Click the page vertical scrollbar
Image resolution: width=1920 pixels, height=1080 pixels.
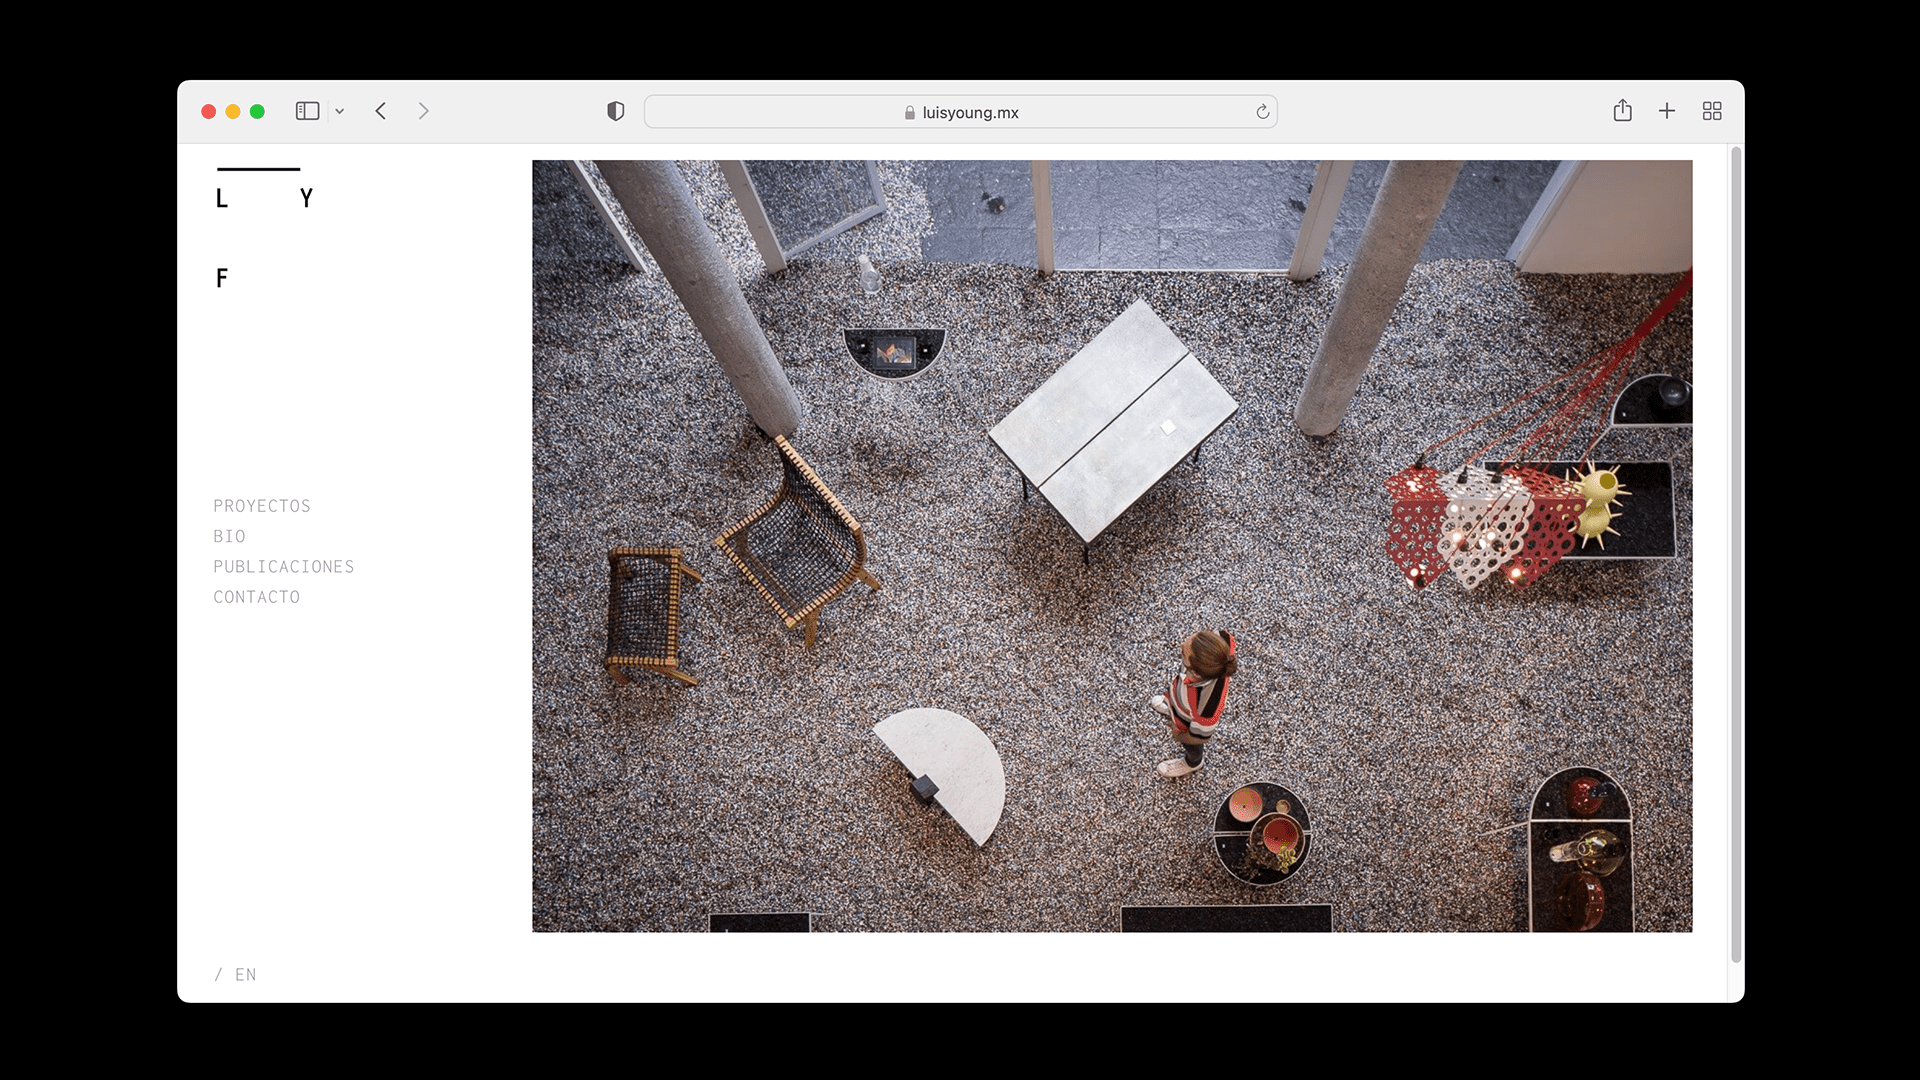[1736, 555]
